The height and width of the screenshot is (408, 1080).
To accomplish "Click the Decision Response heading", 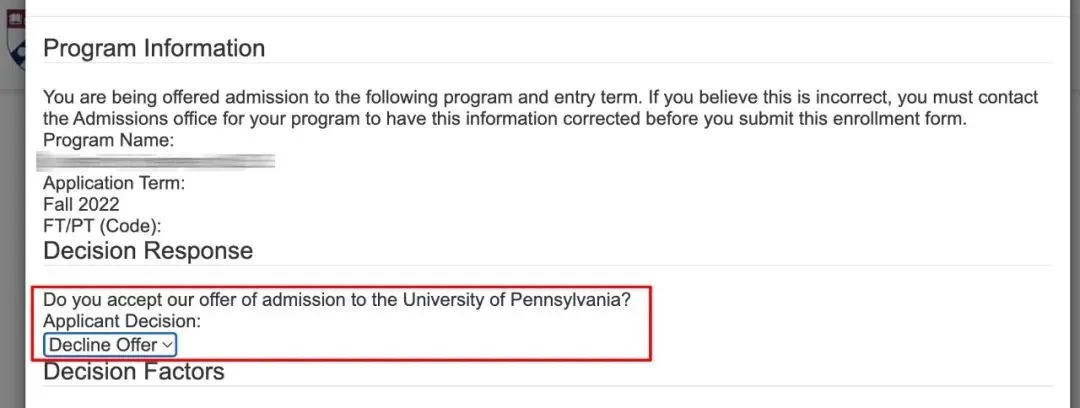I will (147, 250).
